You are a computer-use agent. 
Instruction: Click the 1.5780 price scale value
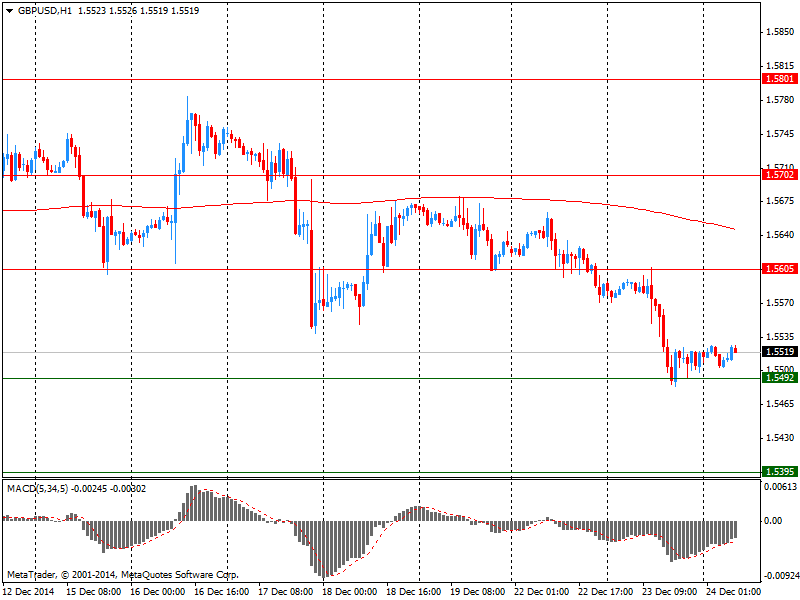click(780, 100)
